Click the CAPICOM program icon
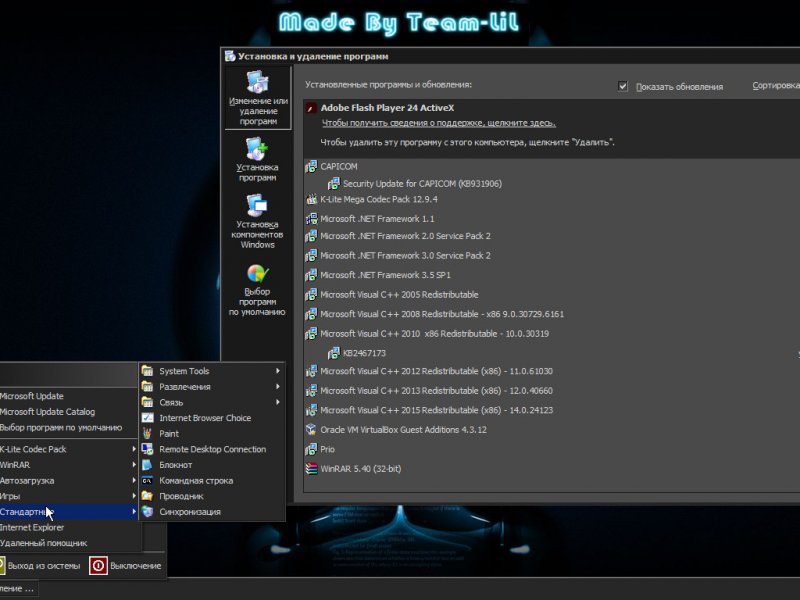This screenshot has width=800, height=600. [311, 167]
